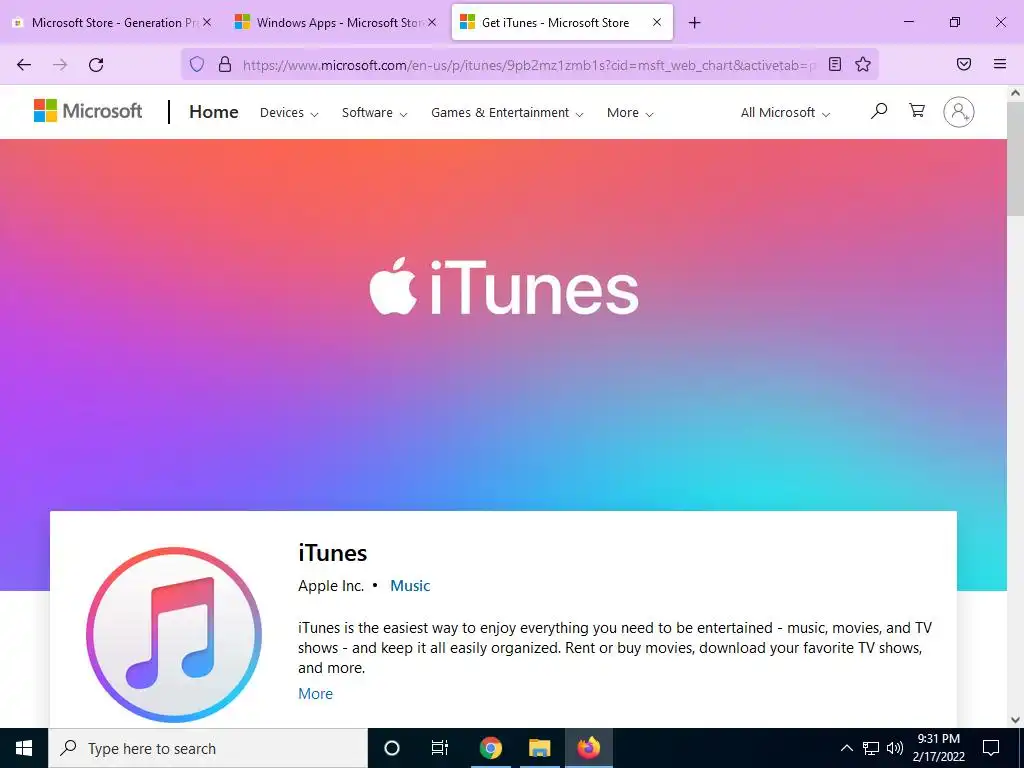
Task: Expand the Software dropdown menu
Action: pos(375,112)
